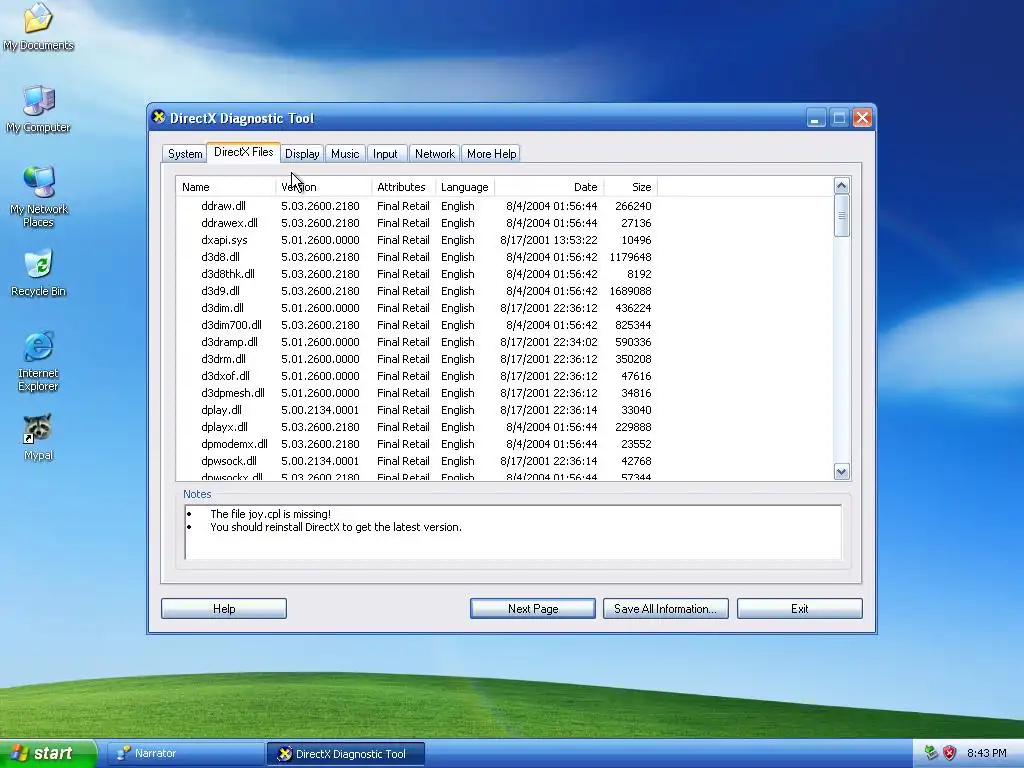
Task: Click the Attributes column header
Action: point(404,187)
